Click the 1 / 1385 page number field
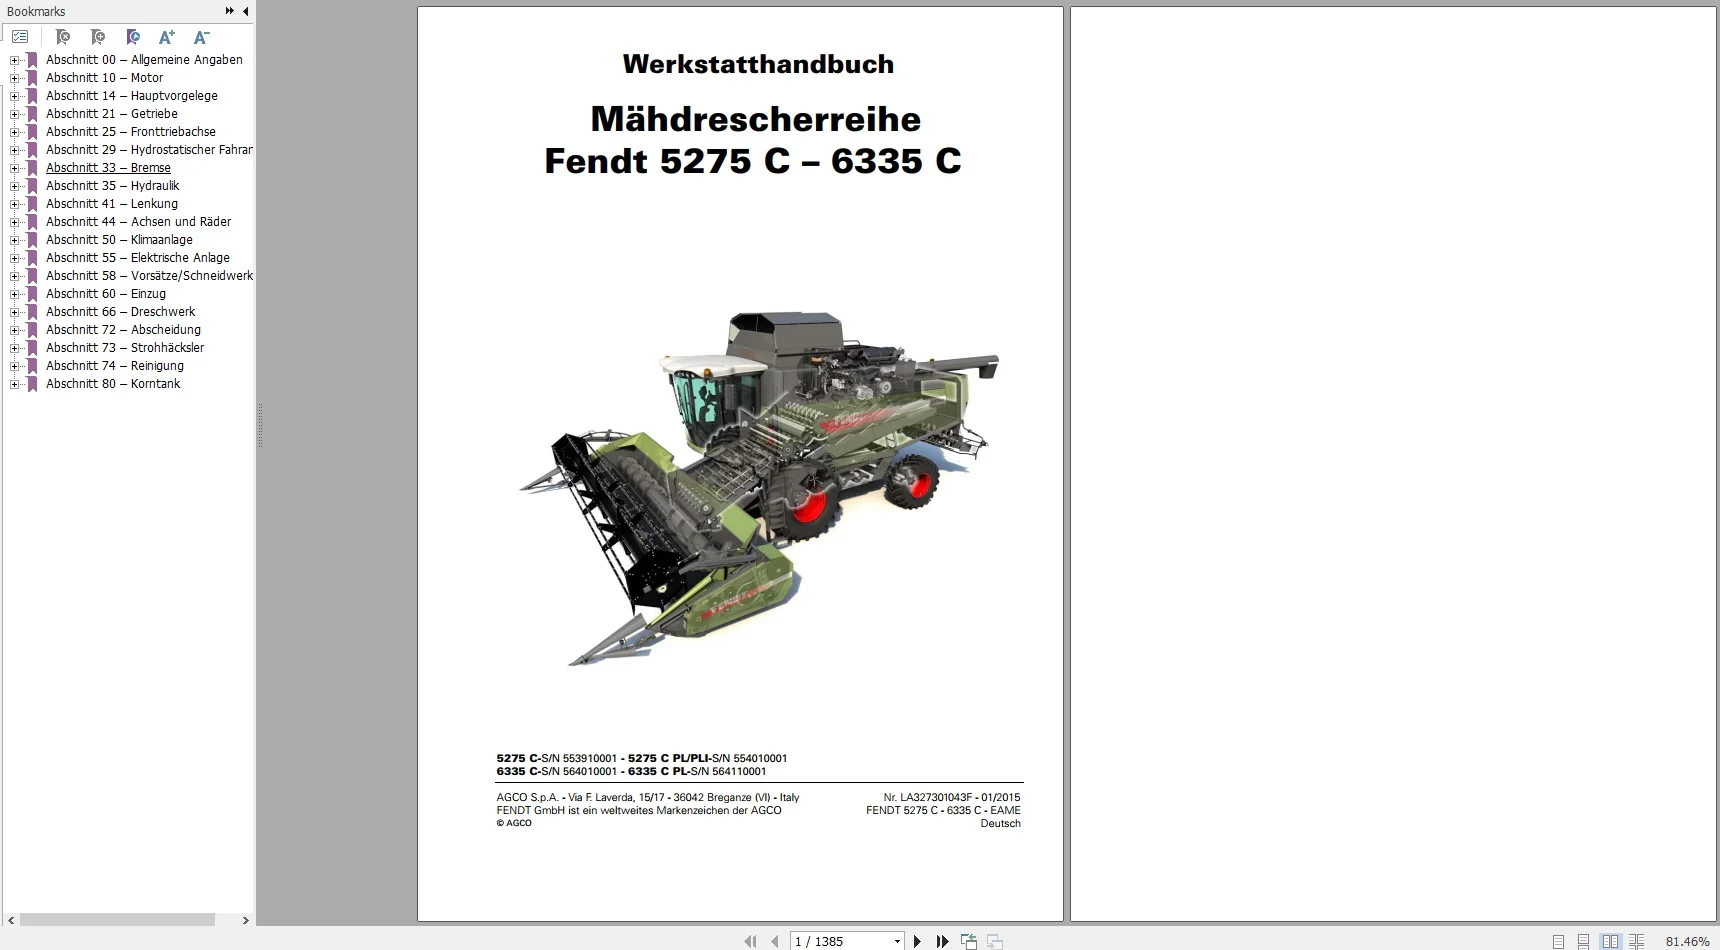Viewport: 1720px width, 950px height. coord(840,941)
